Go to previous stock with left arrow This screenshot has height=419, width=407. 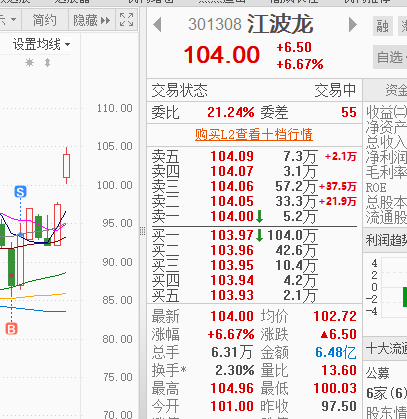pos(157,25)
